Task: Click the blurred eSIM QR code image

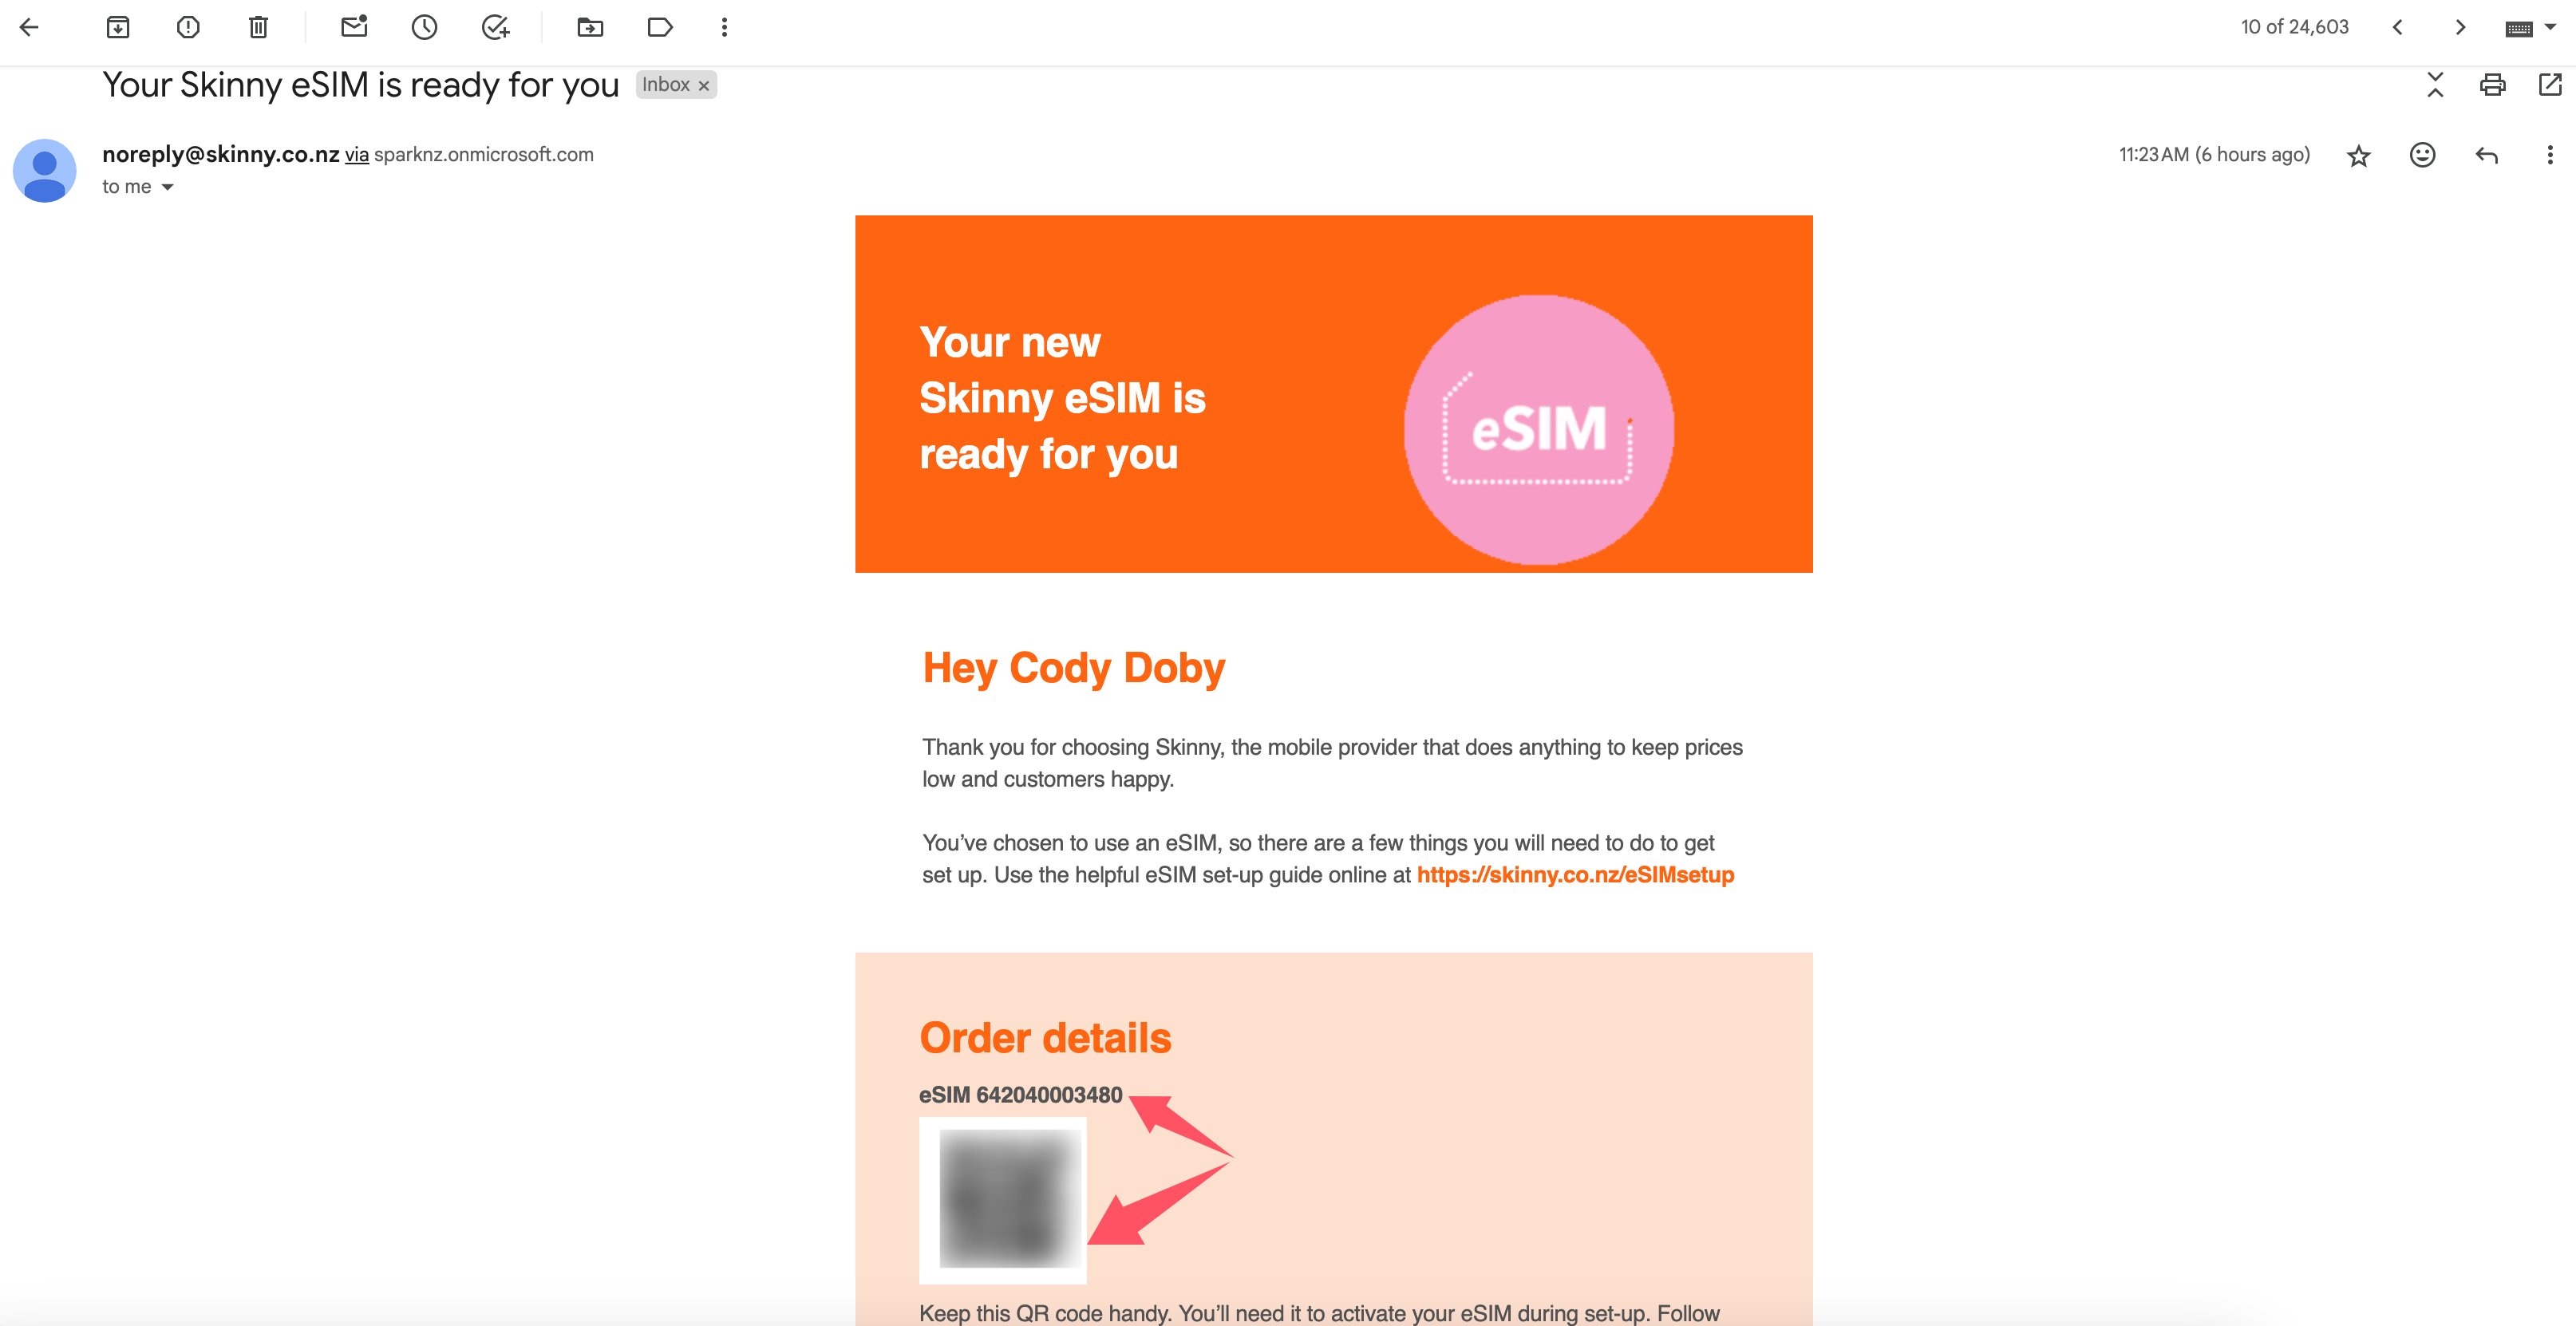Action: click(x=1003, y=1200)
